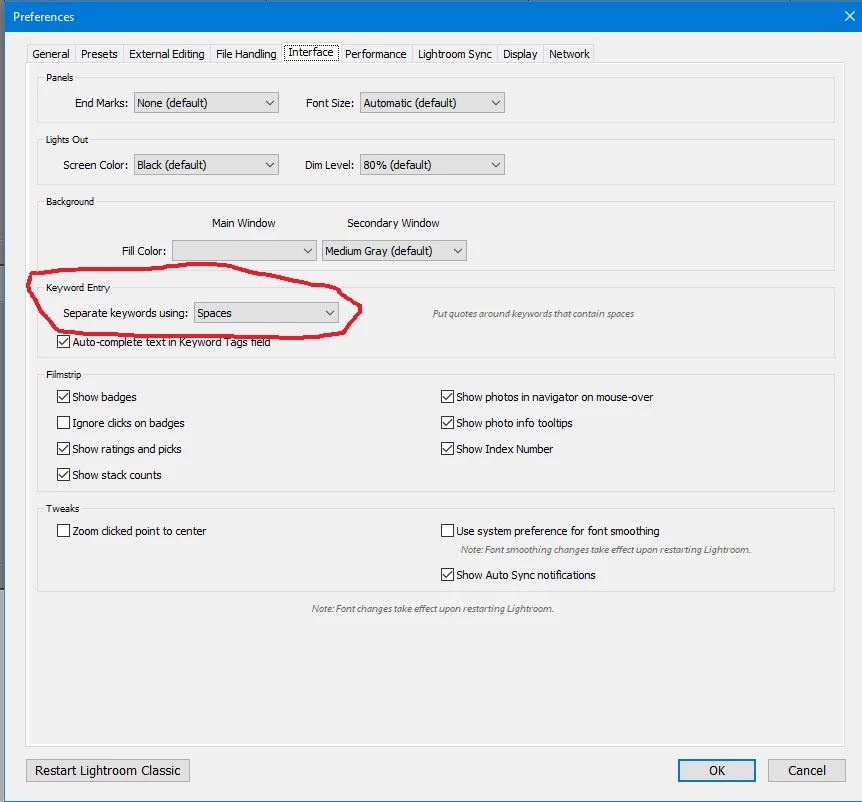Switch to Lightroom Sync tab
Viewport: 862px width, 802px height.
pos(455,54)
